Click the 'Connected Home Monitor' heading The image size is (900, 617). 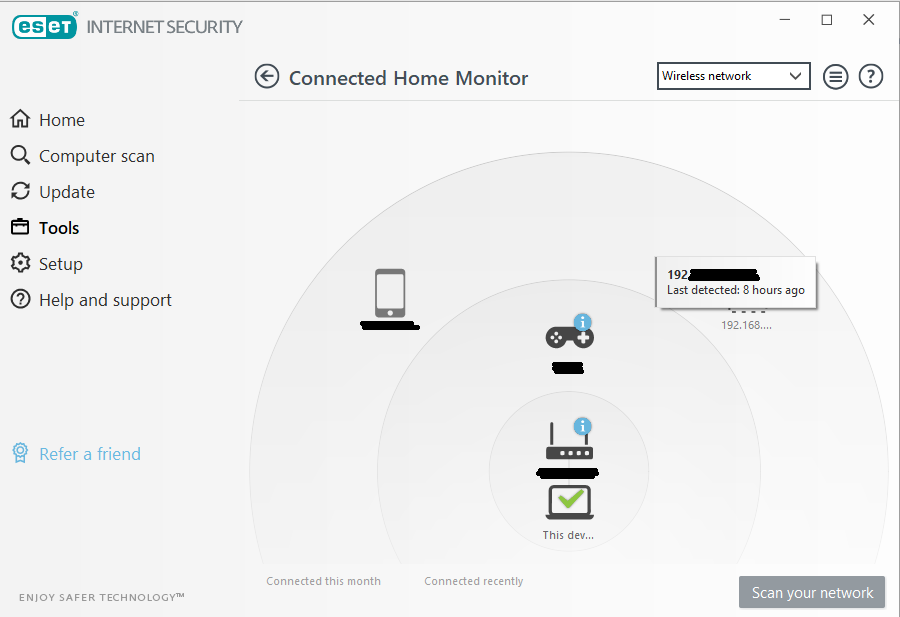pos(408,77)
